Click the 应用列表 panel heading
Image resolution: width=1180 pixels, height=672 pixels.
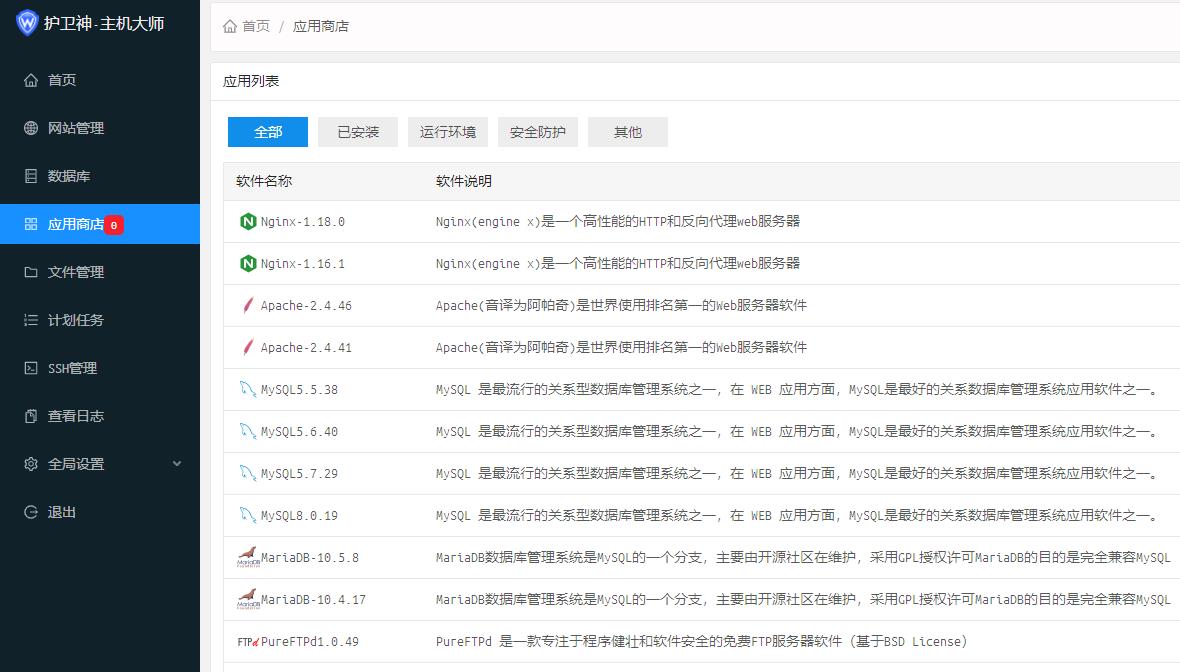(251, 81)
